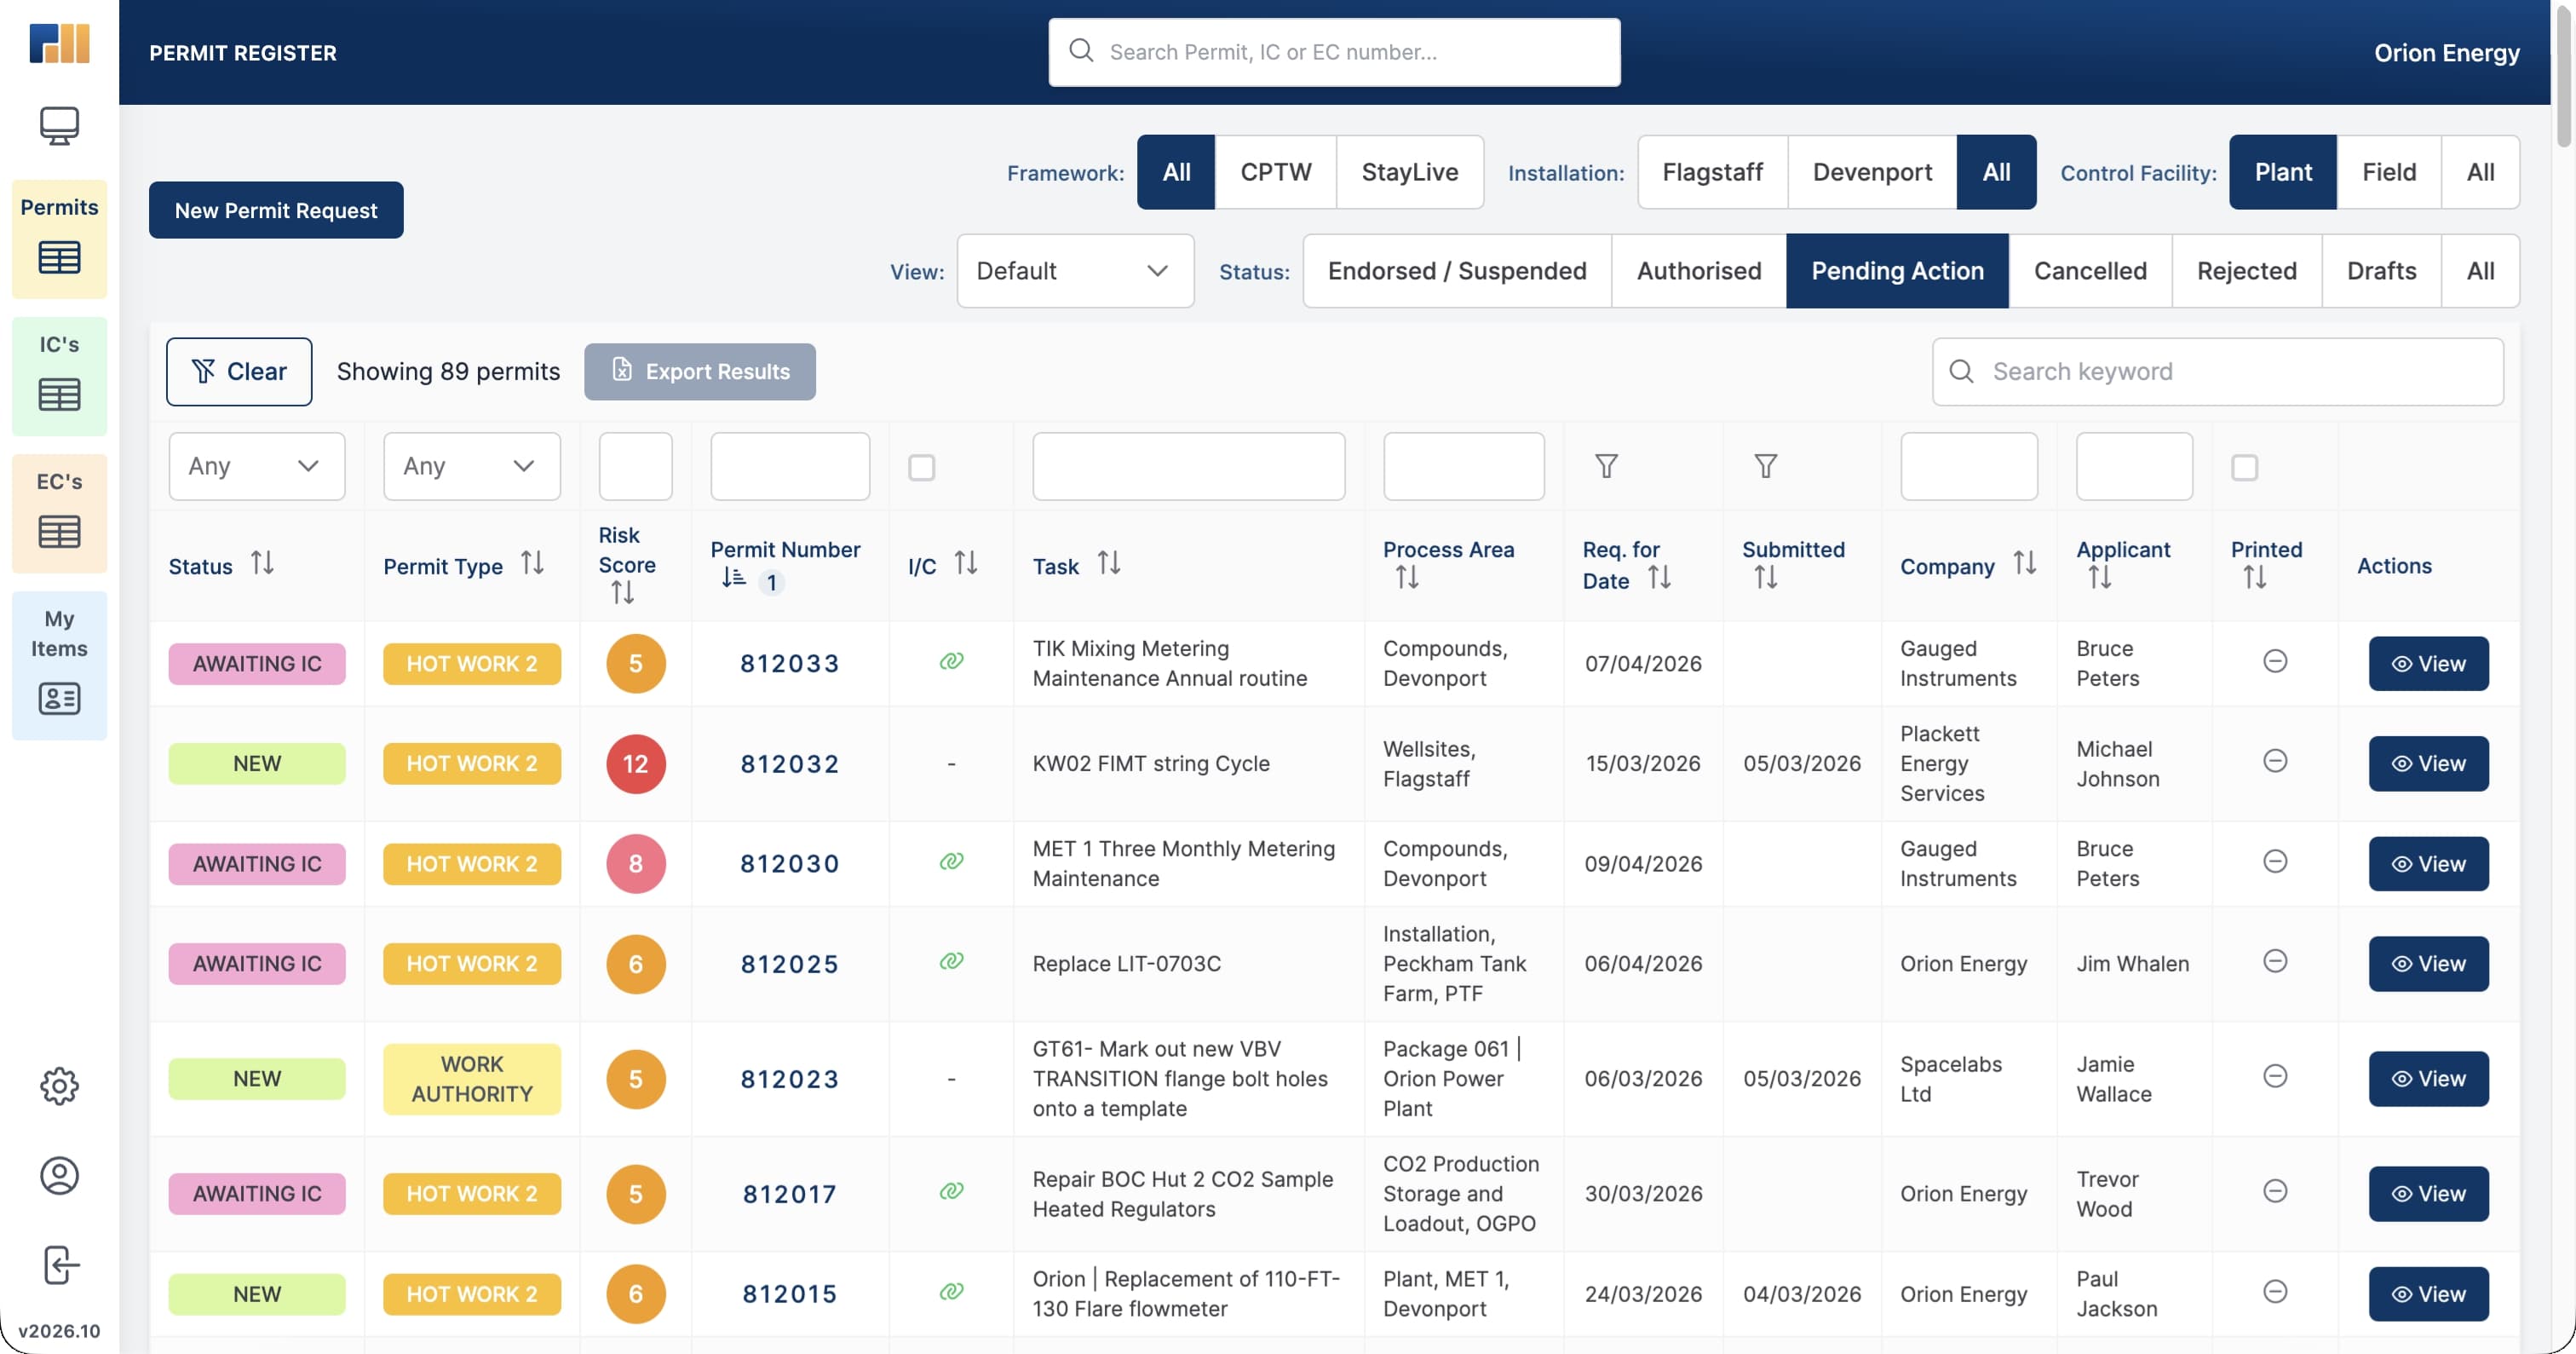Open the filter funnel on Submitted column
2576x1354 pixels.
point(1765,466)
